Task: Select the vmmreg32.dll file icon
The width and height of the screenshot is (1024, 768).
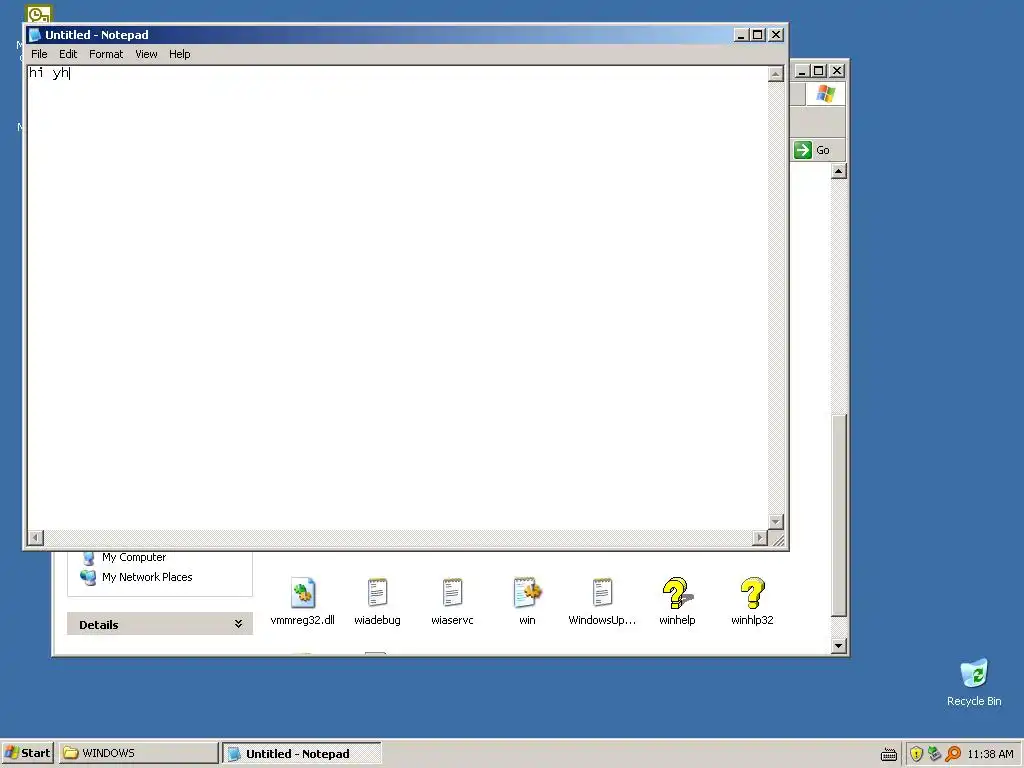Action: (x=302, y=593)
